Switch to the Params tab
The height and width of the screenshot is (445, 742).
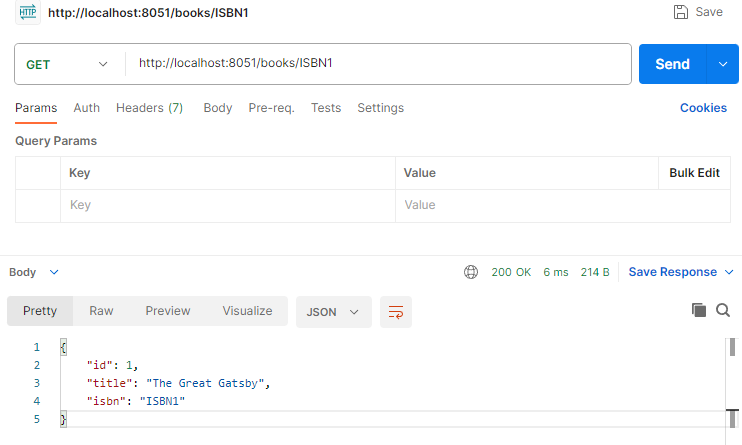36,108
